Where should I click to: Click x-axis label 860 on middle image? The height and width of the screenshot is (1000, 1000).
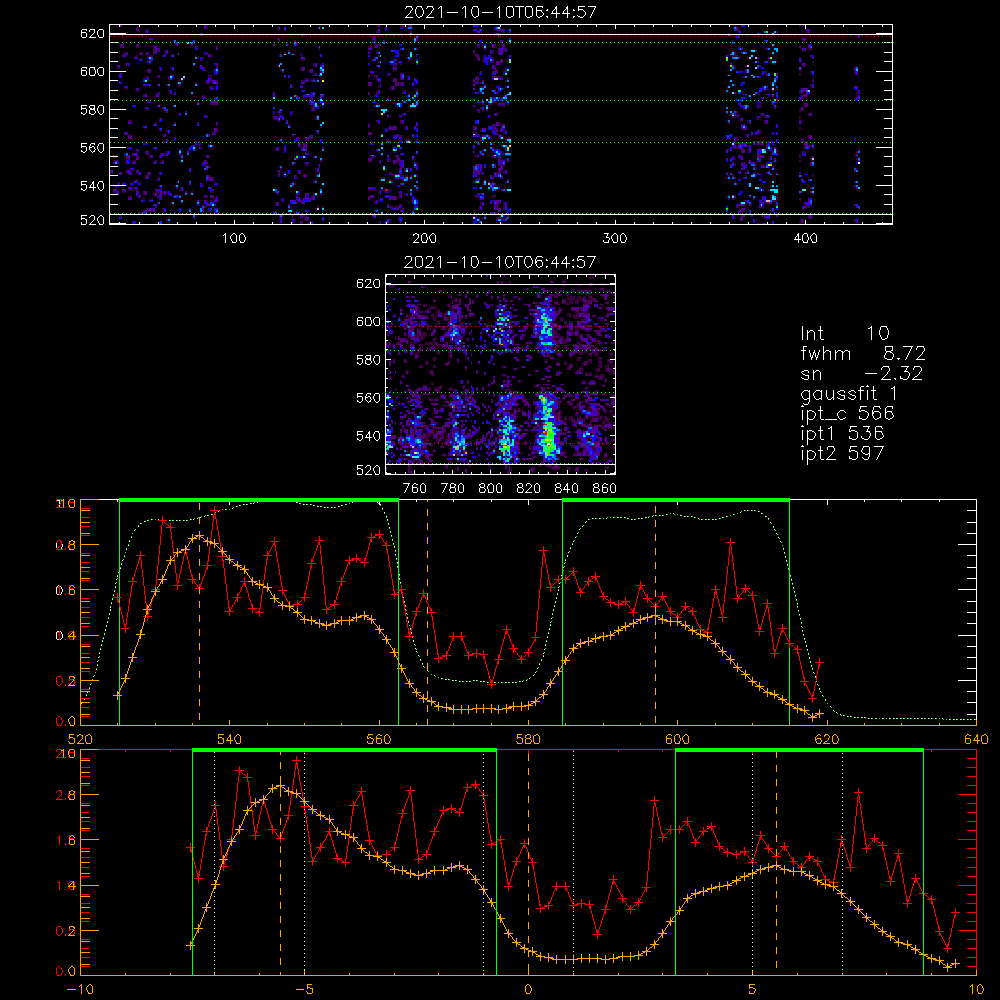point(605,489)
